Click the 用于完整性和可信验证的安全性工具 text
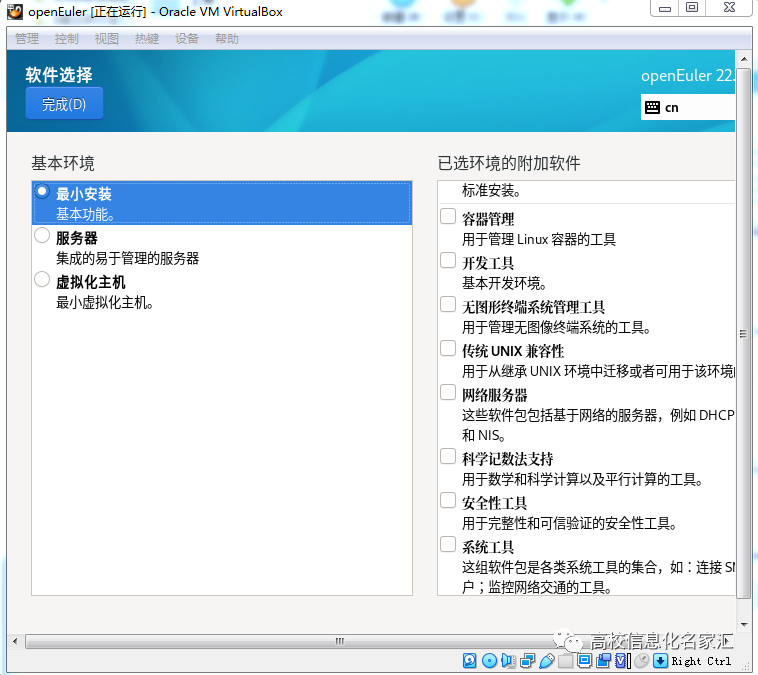 [569, 523]
